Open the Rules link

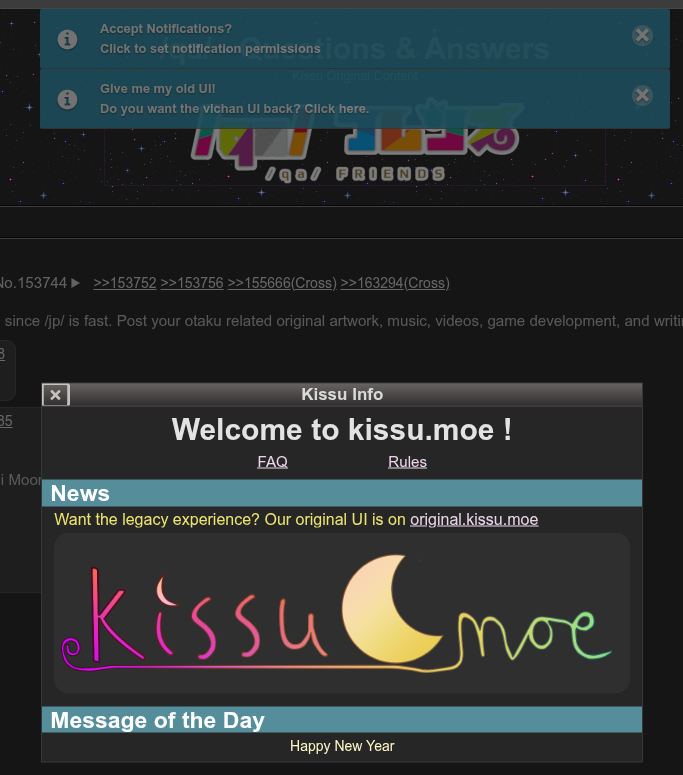point(407,462)
